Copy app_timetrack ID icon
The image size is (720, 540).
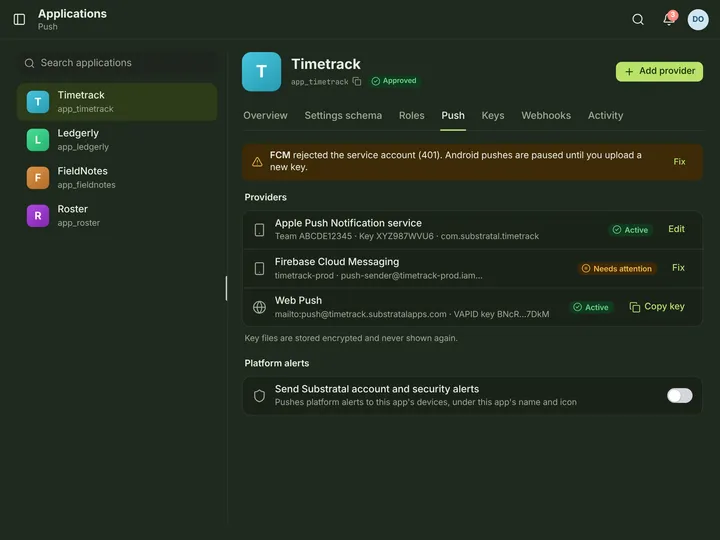(x=357, y=81)
